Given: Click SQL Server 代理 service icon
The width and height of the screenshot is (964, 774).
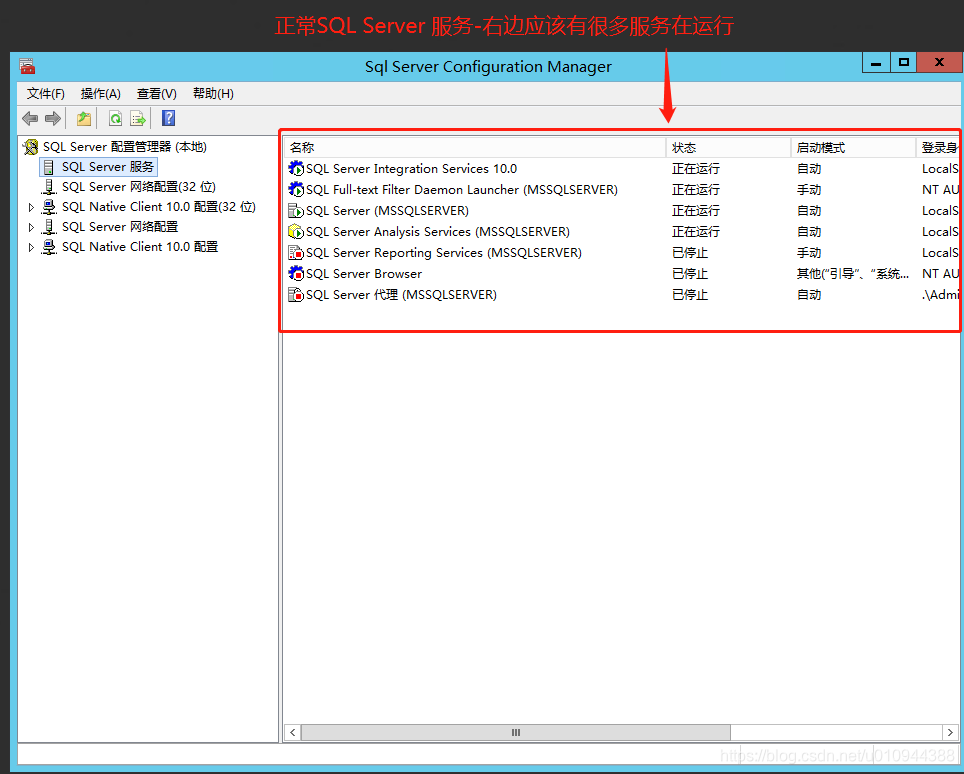Looking at the screenshot, I should tap(296, 294).
